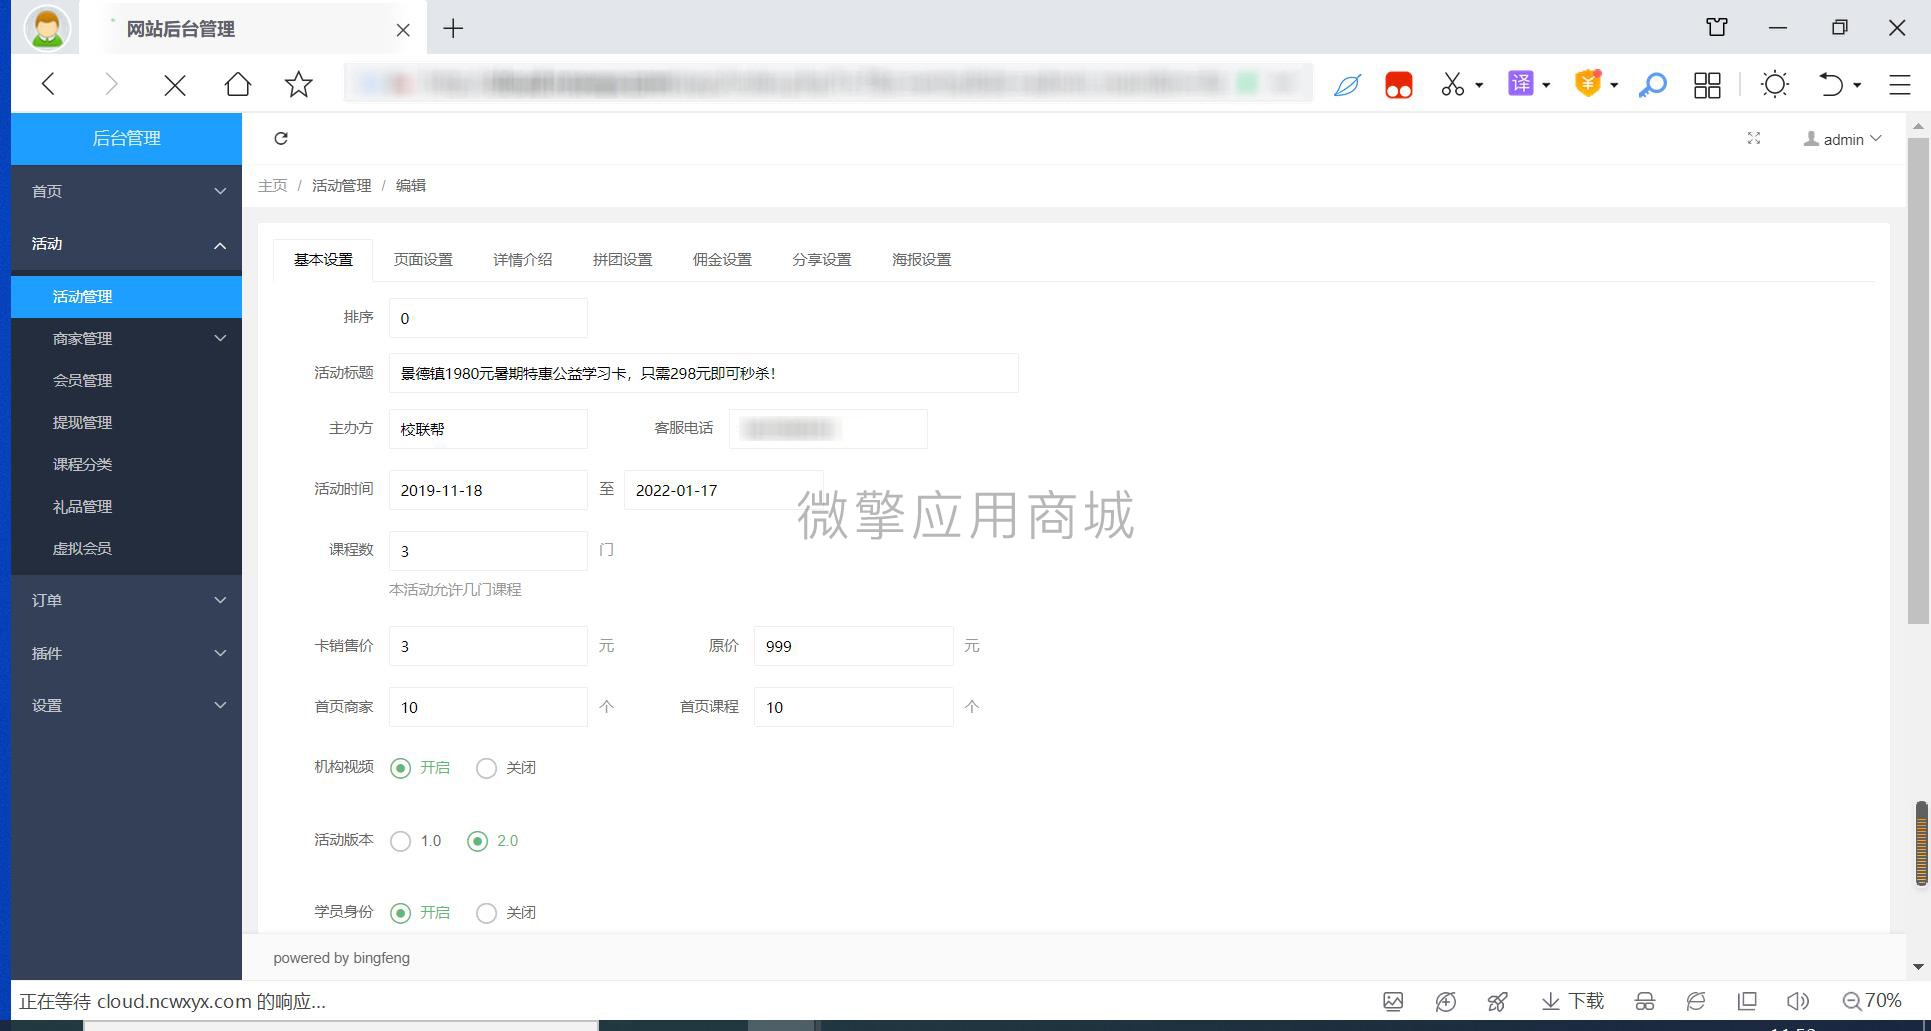
Task: Click 主页 breadcrumb link
Action: tap(272, 186)
